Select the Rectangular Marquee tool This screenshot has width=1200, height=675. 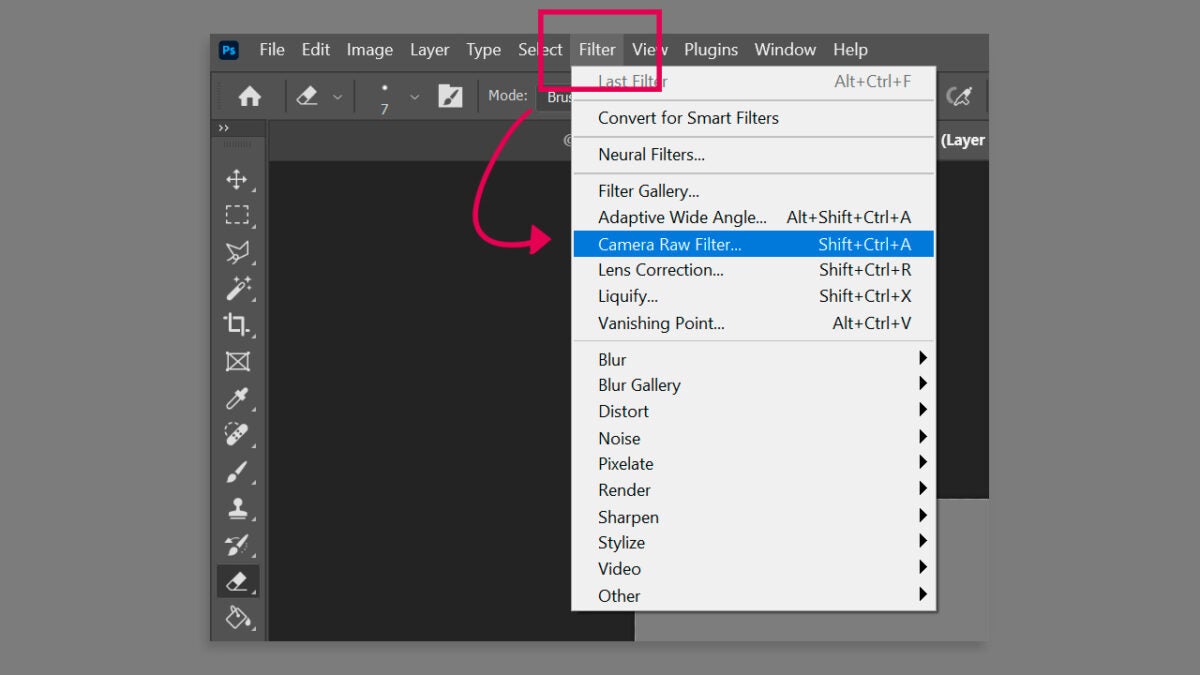[x=237, y=215]
